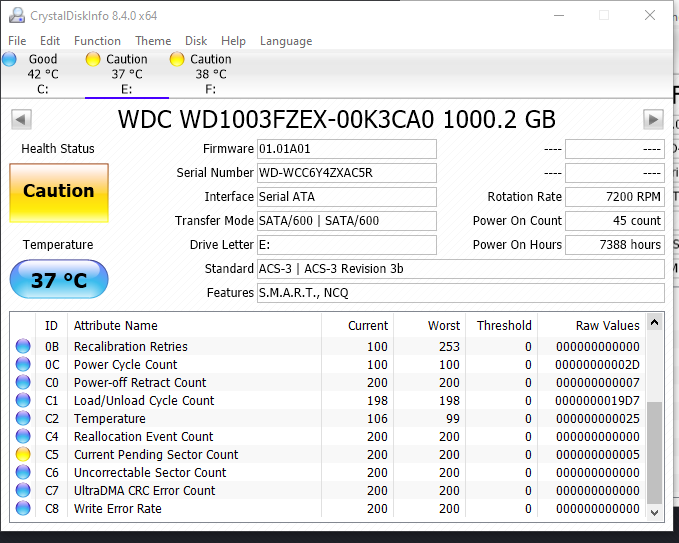The image size is (679, 543).
Task: Click the Interface field Serial ATA
Action: pos(346,197)
